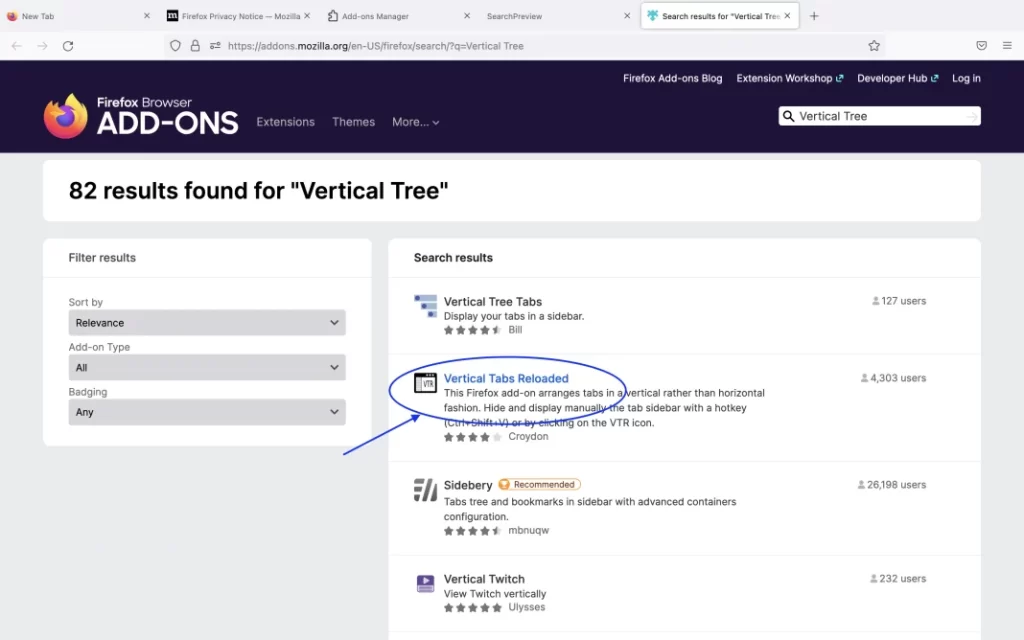Go back with the back arrow
This screenshot has height=640, width=1024.
click(x=17, y=46)
